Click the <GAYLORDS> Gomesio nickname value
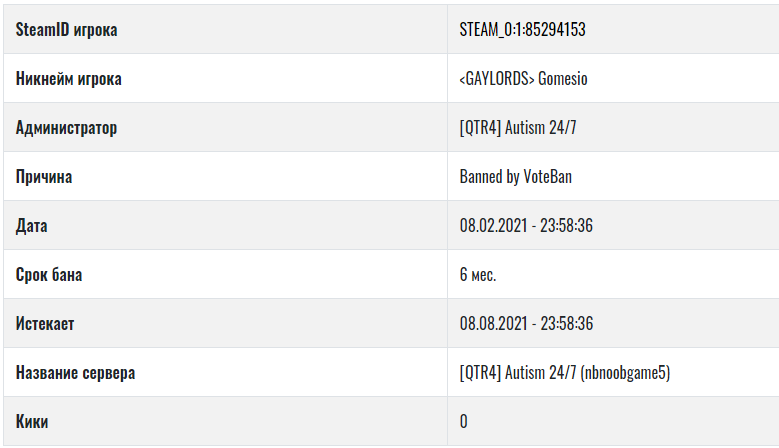 (523, 79)
